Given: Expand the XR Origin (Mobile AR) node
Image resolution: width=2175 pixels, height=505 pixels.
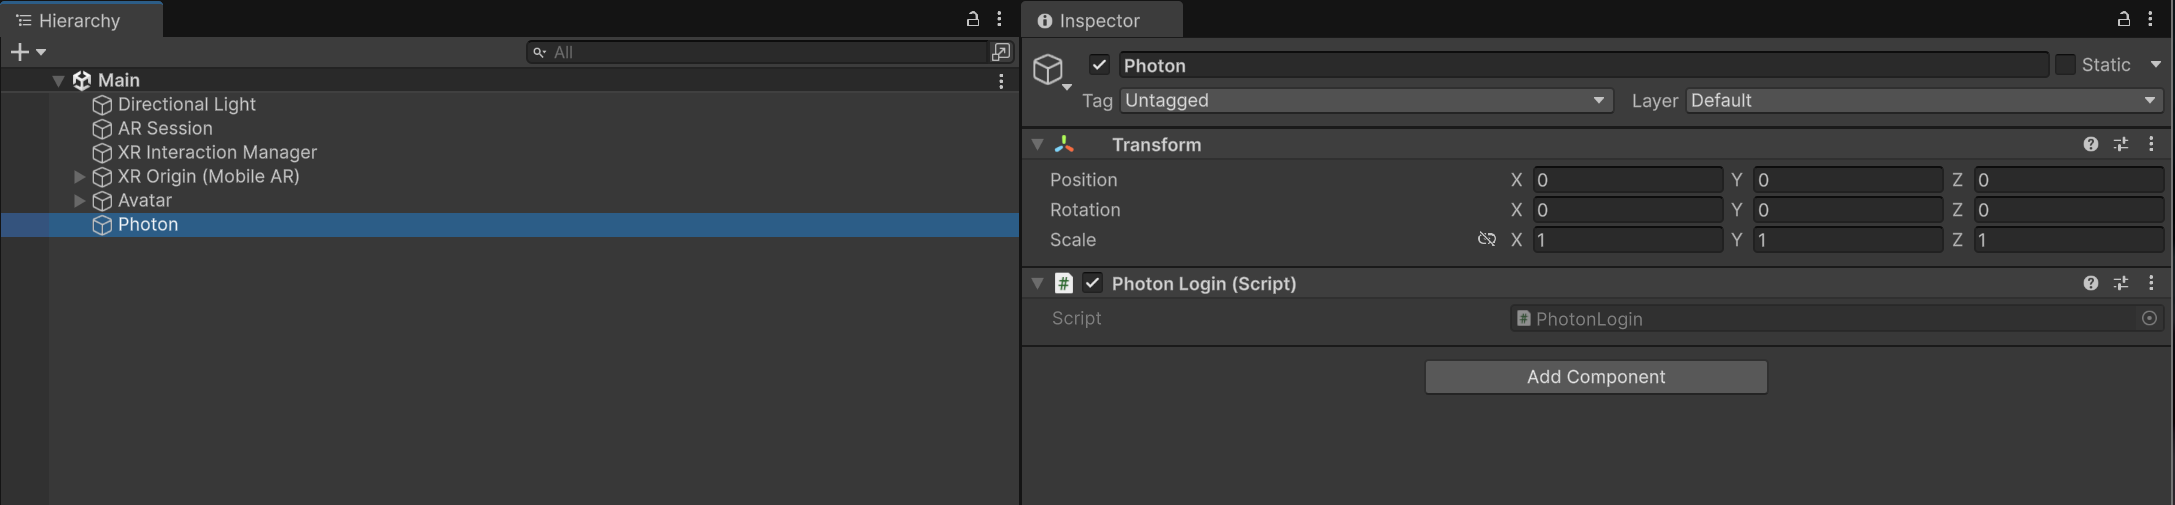Looking at the screenshot, I should tap(79, 176).
